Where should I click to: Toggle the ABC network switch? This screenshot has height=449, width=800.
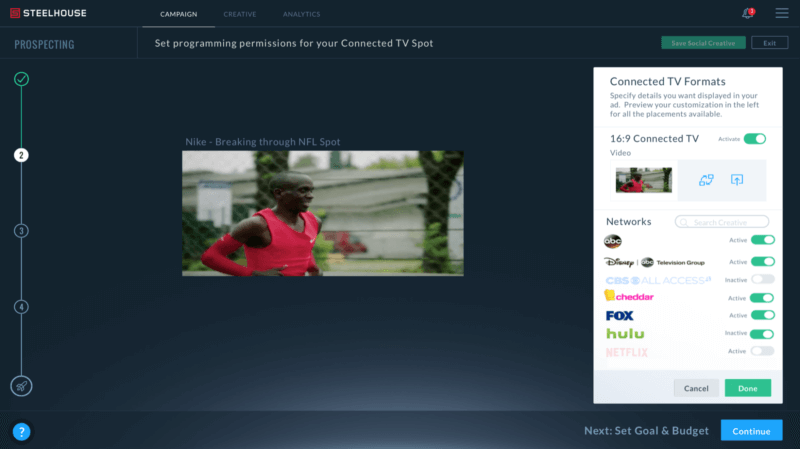tap(763, 240)
